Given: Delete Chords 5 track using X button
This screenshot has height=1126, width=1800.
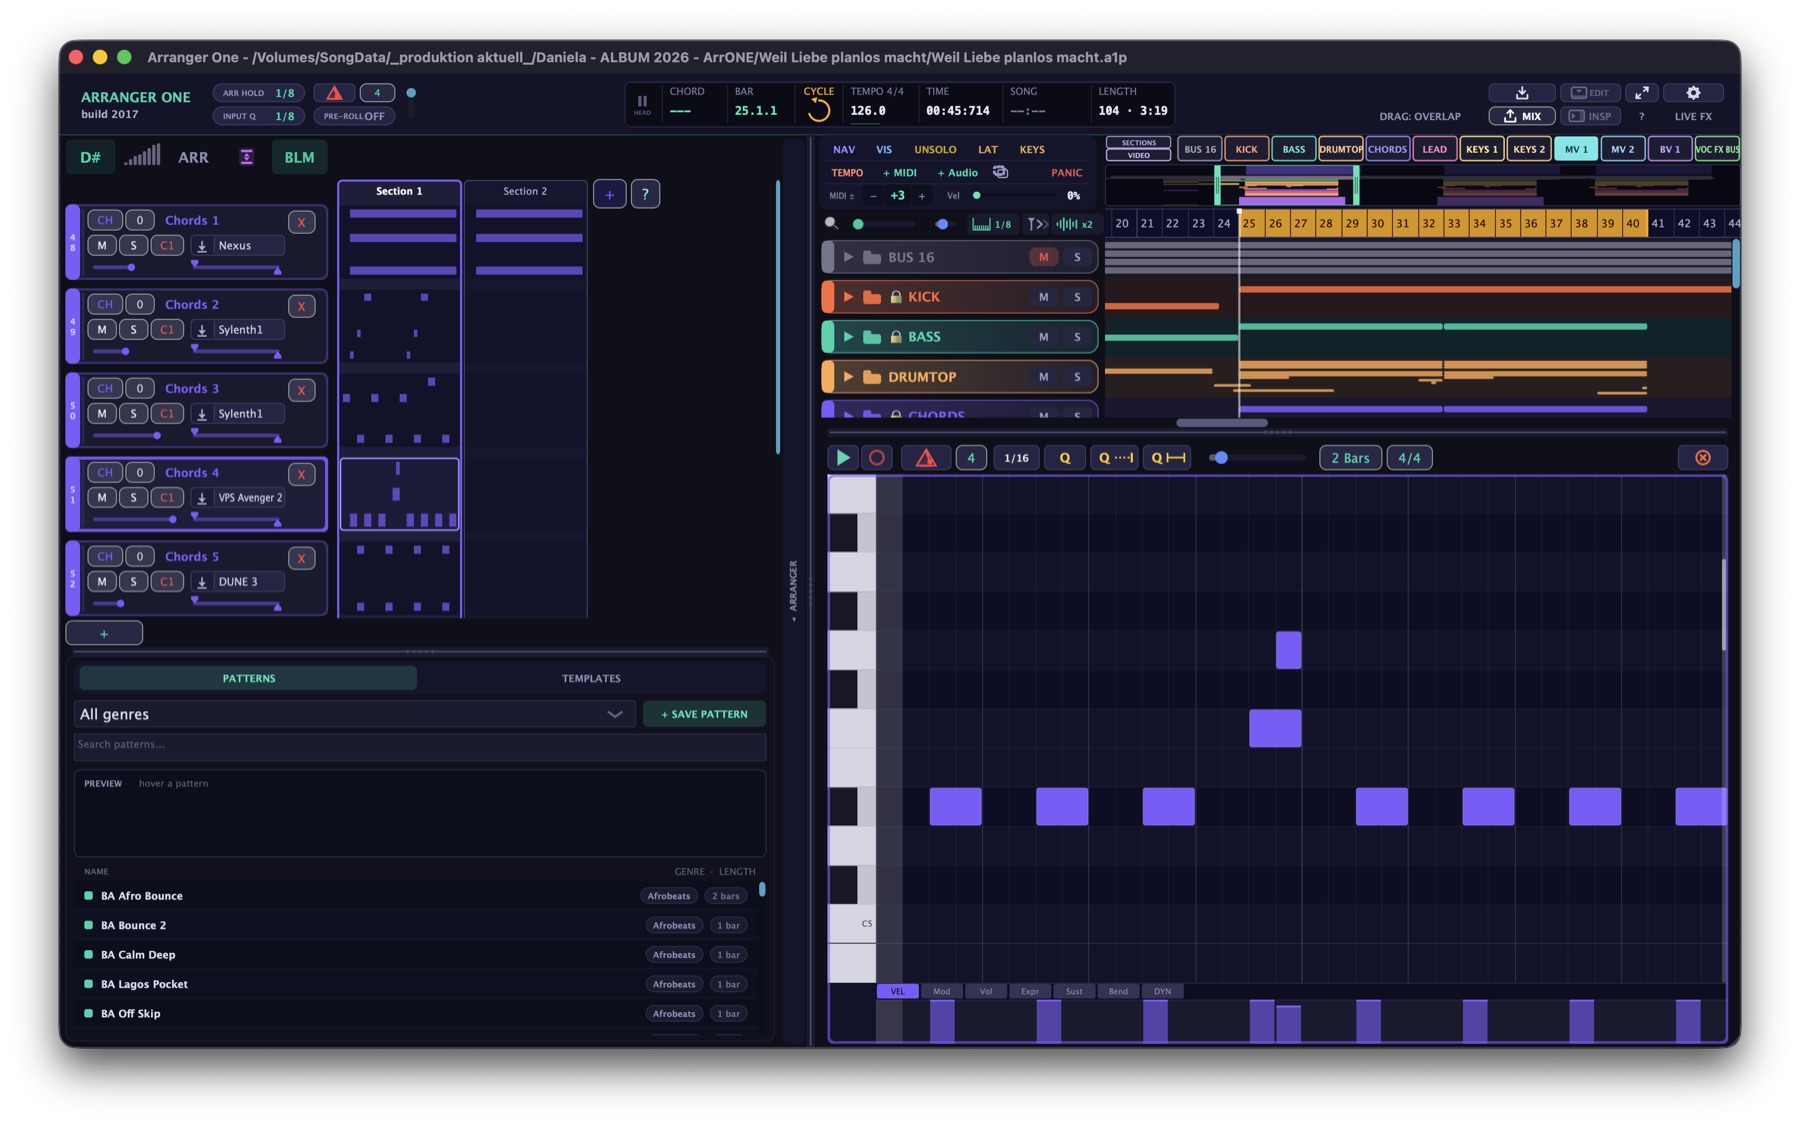Looking at the screenshot, I should [301, 558].
